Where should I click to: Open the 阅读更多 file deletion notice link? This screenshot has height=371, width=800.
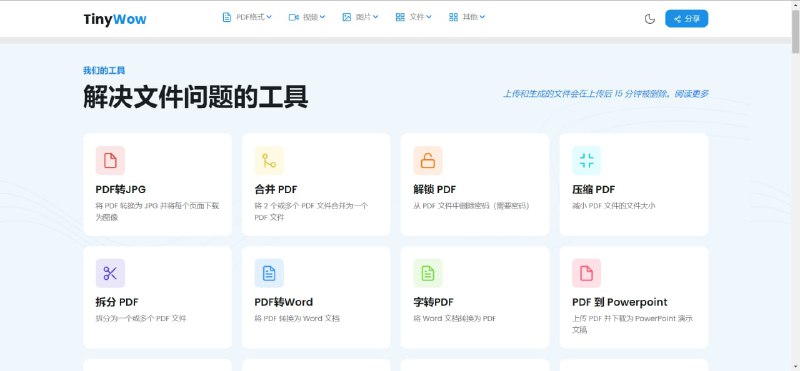coord(691,94)
